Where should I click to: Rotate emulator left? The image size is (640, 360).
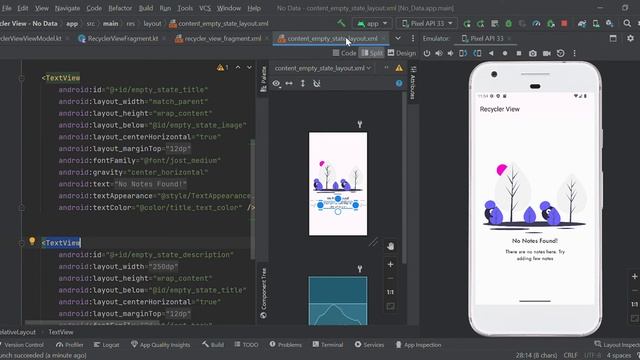pyautogui.click(x=463, y=53)
